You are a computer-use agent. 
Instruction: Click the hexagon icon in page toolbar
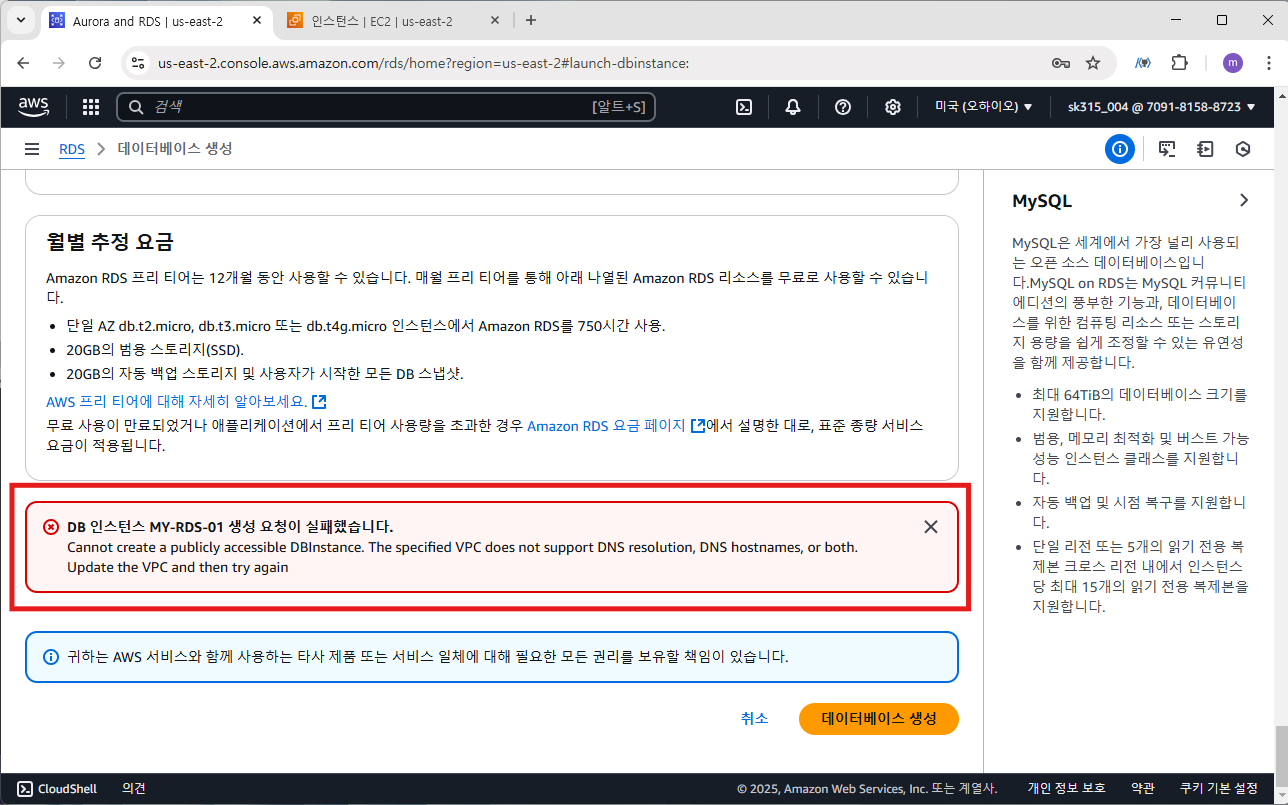point(1243,149)
